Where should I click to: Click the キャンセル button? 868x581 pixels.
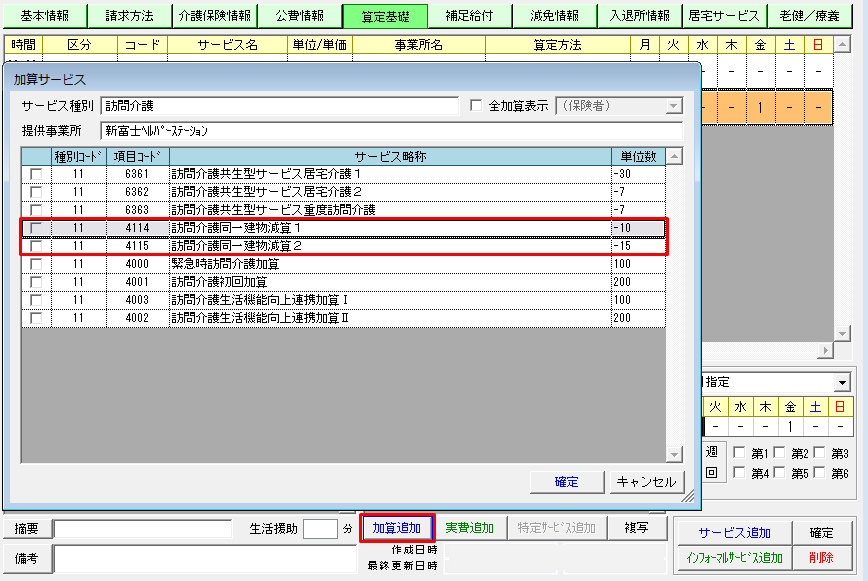click(646, 482)
